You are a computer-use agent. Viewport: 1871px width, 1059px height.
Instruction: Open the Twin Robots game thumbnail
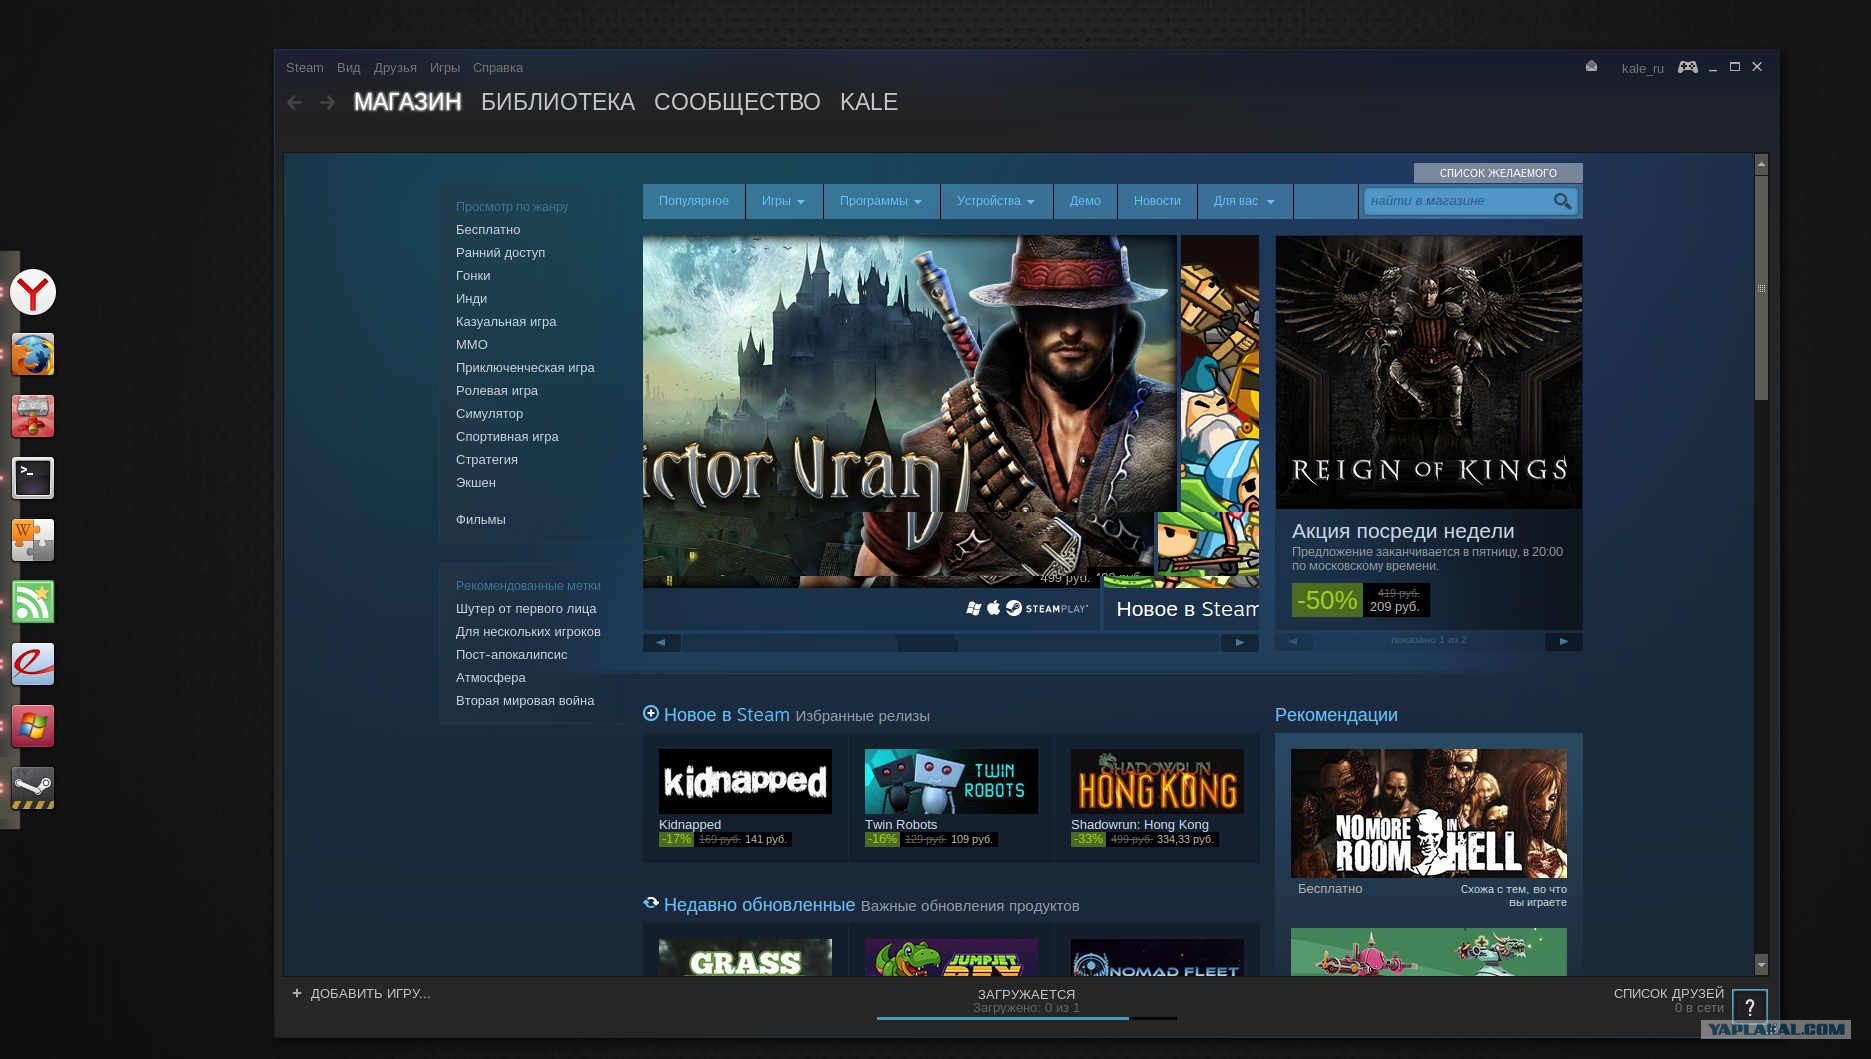[x=951, y=781]
